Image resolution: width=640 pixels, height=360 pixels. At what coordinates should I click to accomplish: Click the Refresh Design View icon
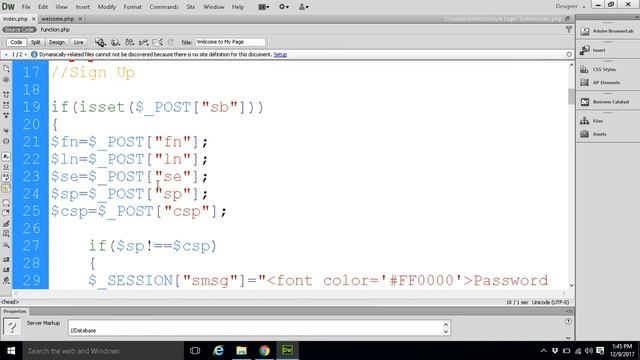click(171, 42)
